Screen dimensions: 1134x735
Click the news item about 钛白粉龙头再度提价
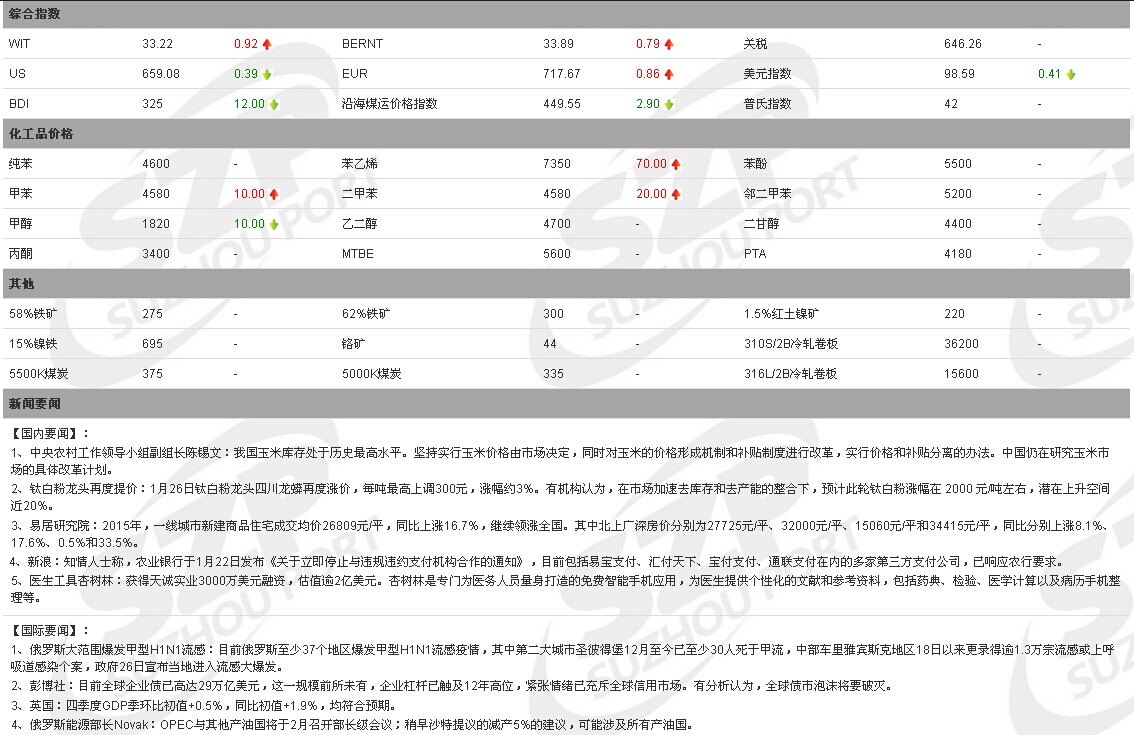560,498
